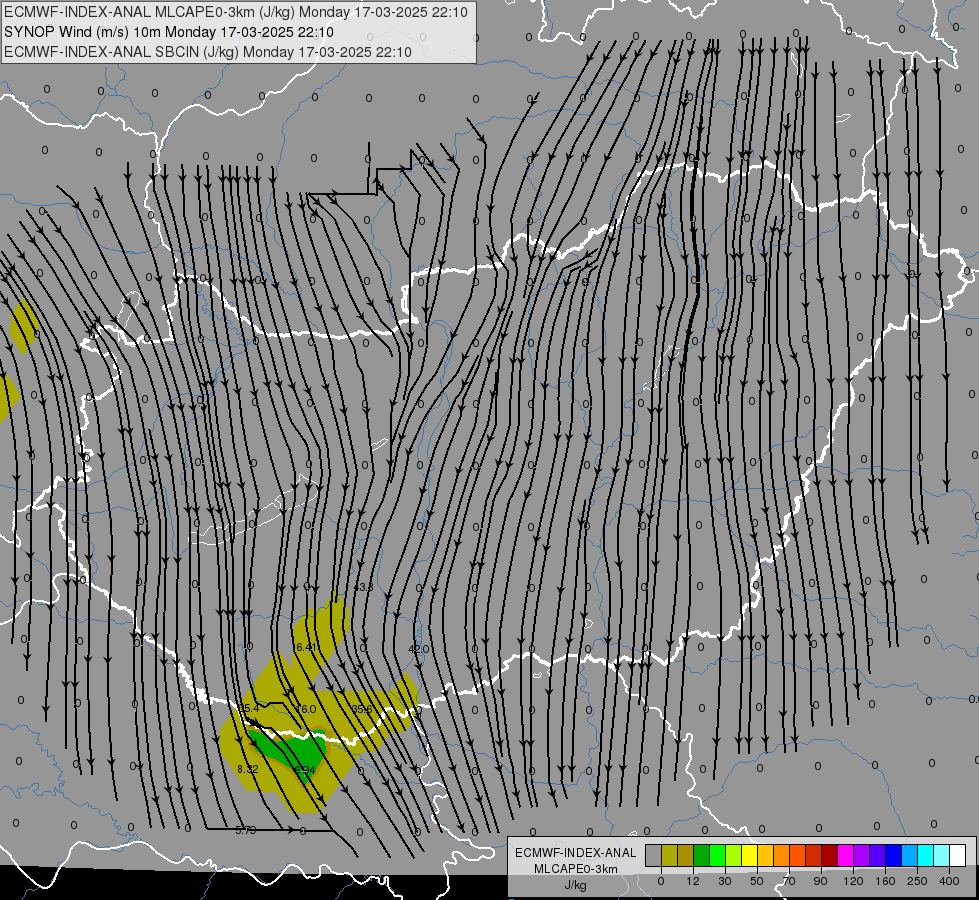Click the 5.79 value near bottom
This screenshot has height=900, width=979.
(x=246, y=830)
